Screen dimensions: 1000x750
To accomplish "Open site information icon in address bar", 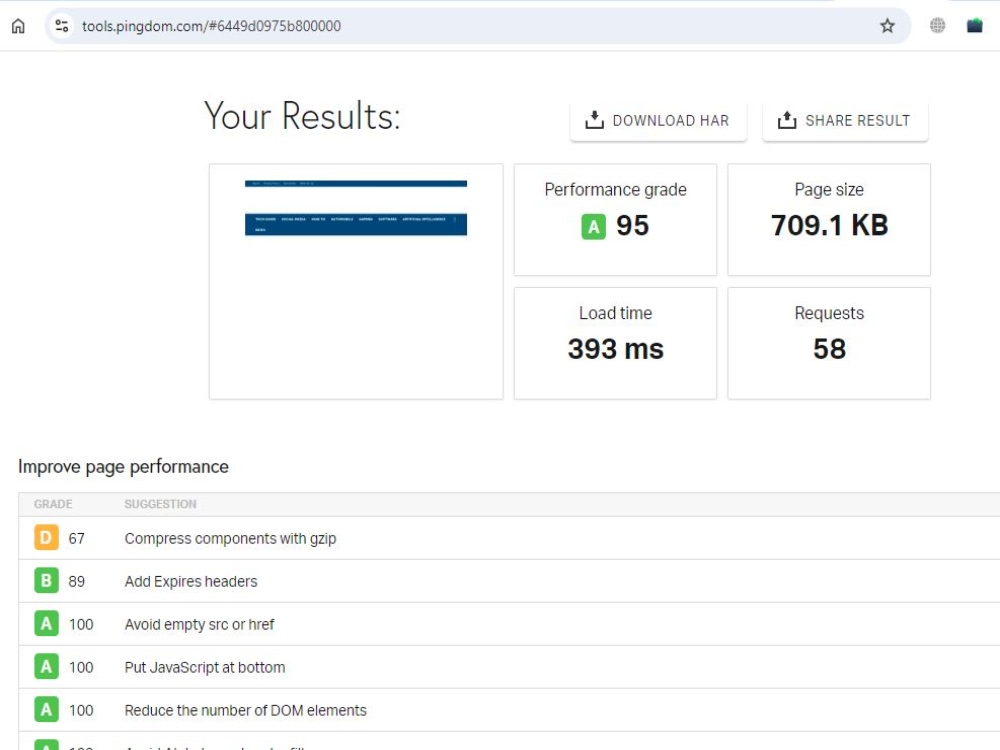I will 62,26.
